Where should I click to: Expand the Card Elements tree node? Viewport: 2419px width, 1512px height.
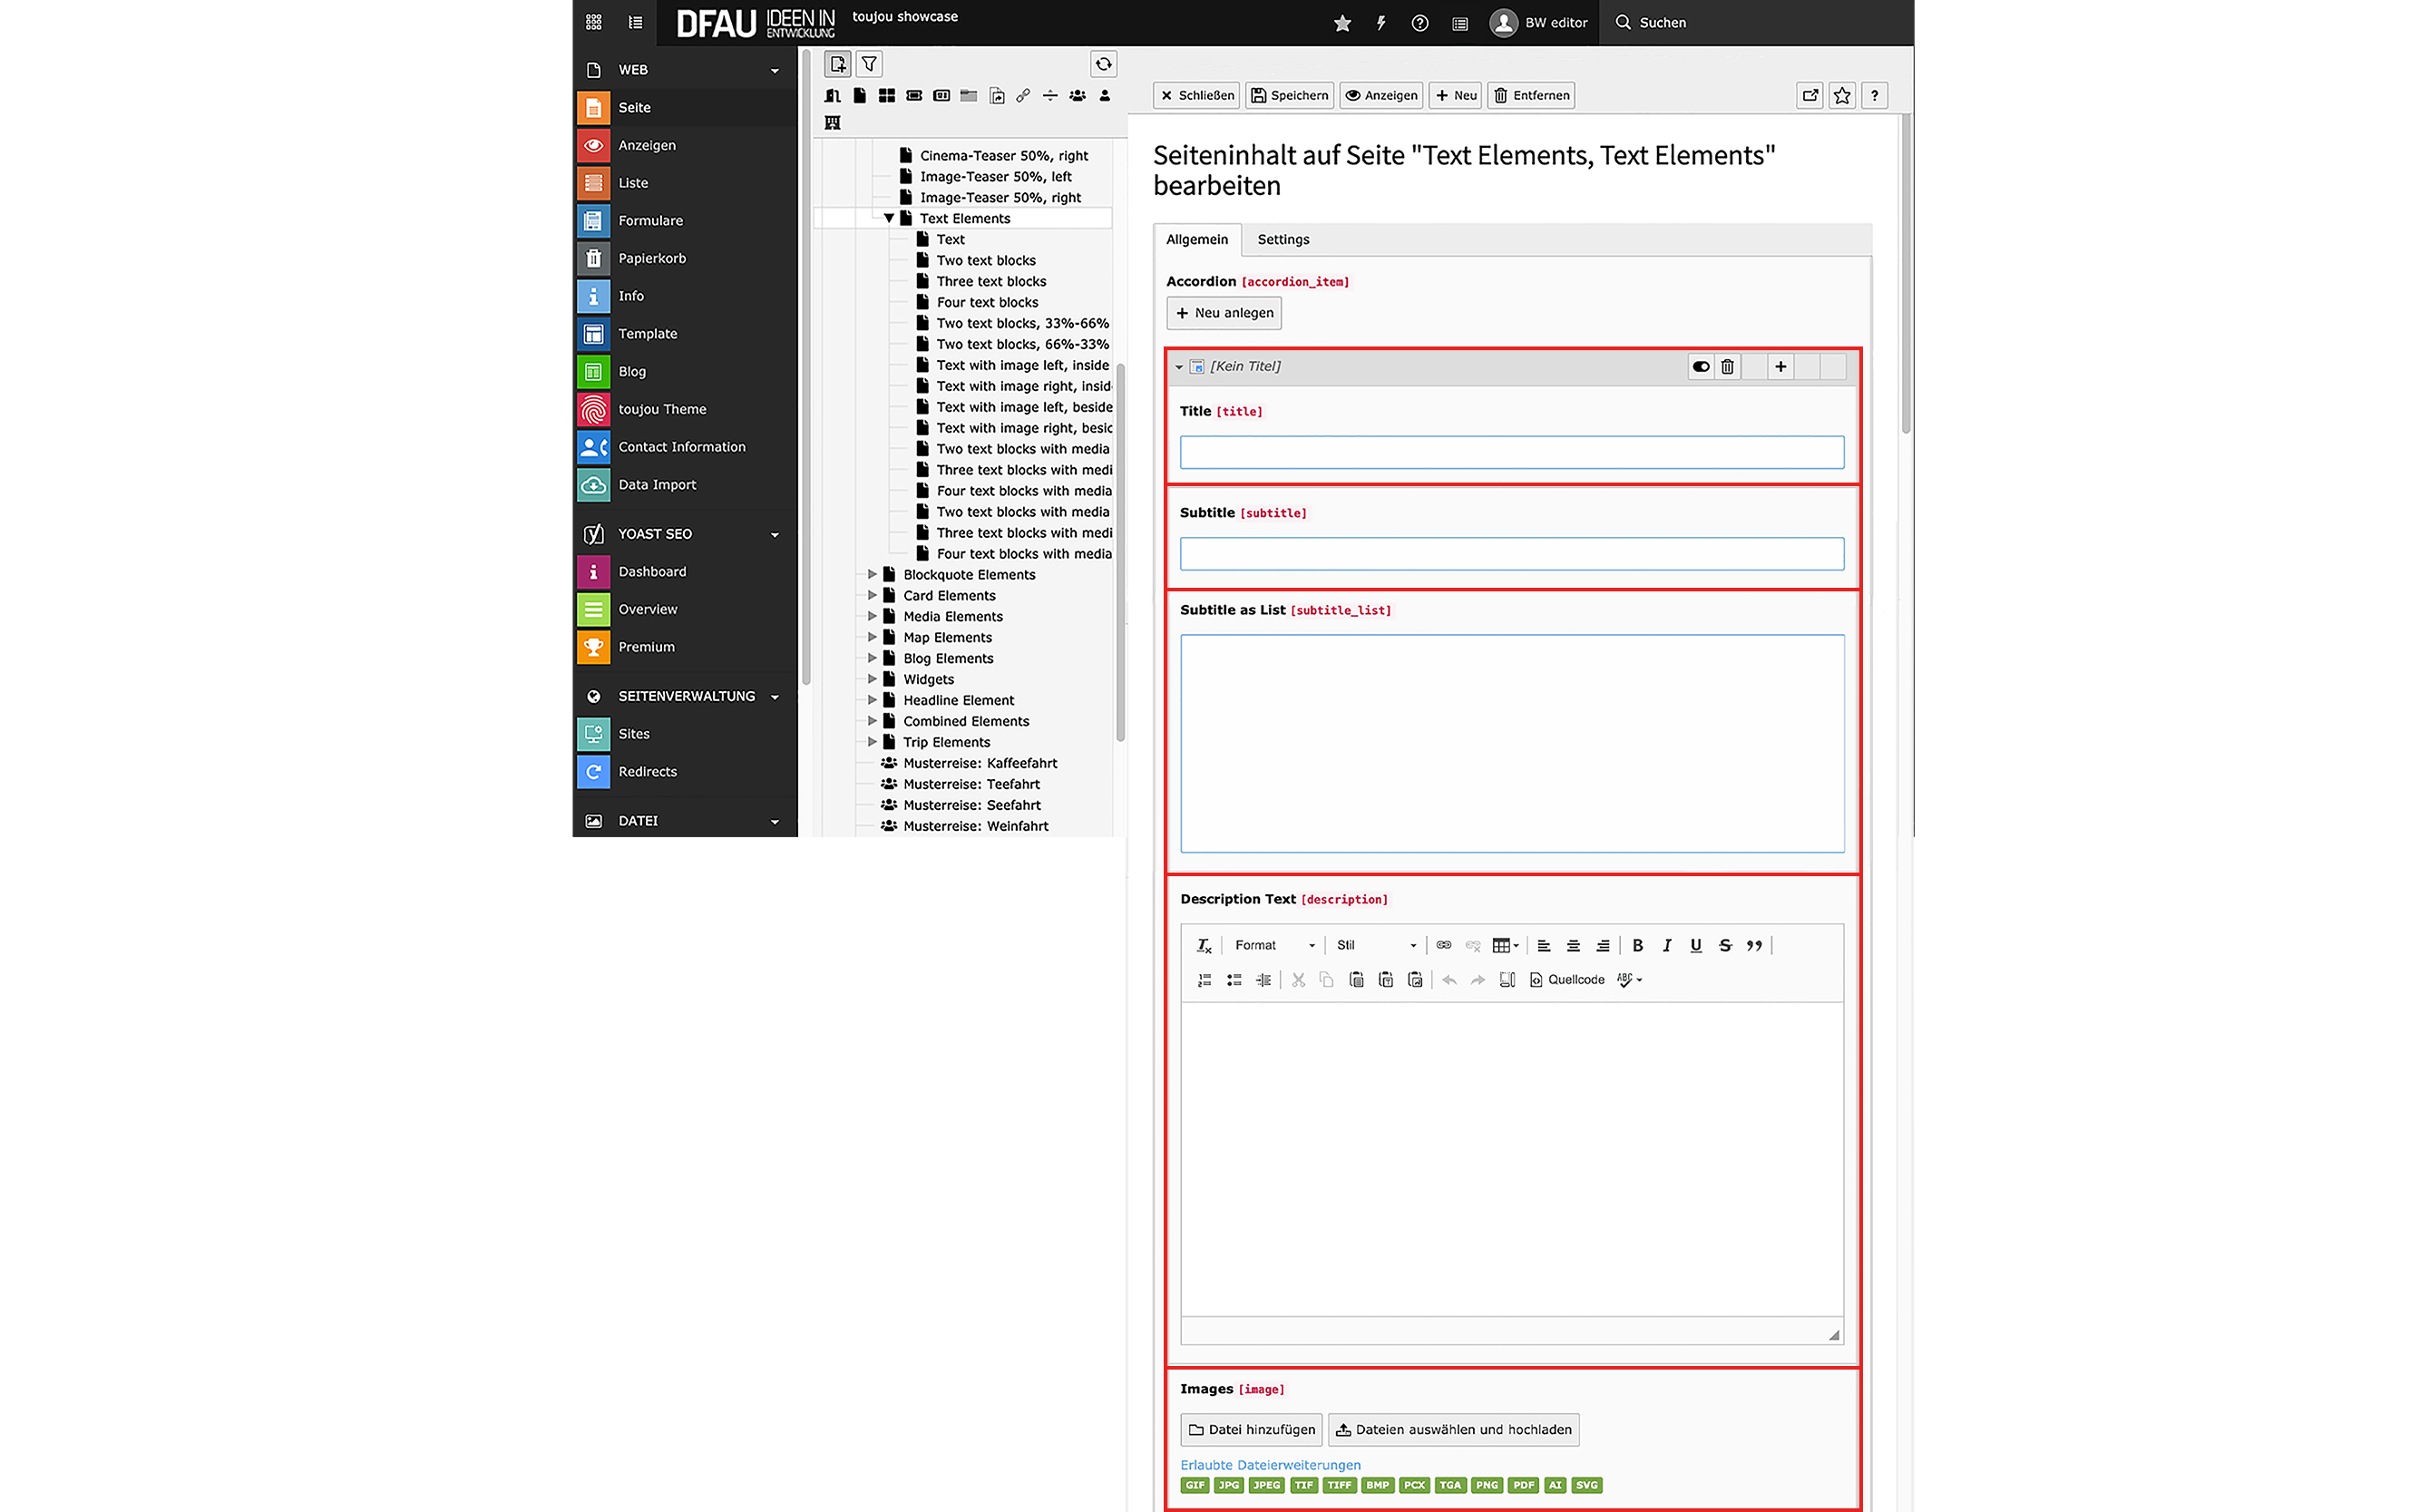point(872,595)
